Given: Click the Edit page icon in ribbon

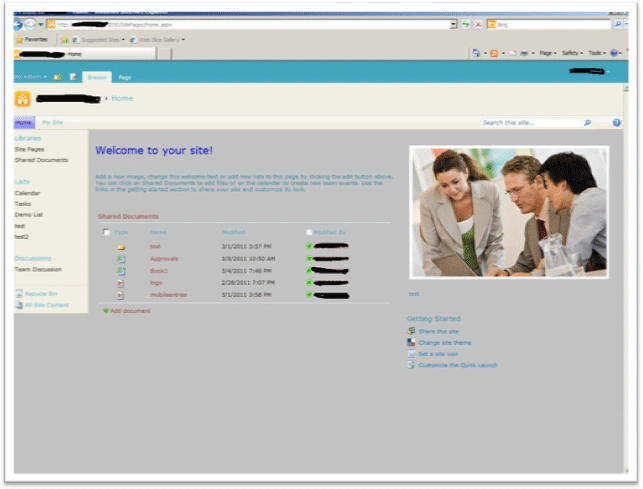Looking at the screenshot, I should (x=73, y=77).
